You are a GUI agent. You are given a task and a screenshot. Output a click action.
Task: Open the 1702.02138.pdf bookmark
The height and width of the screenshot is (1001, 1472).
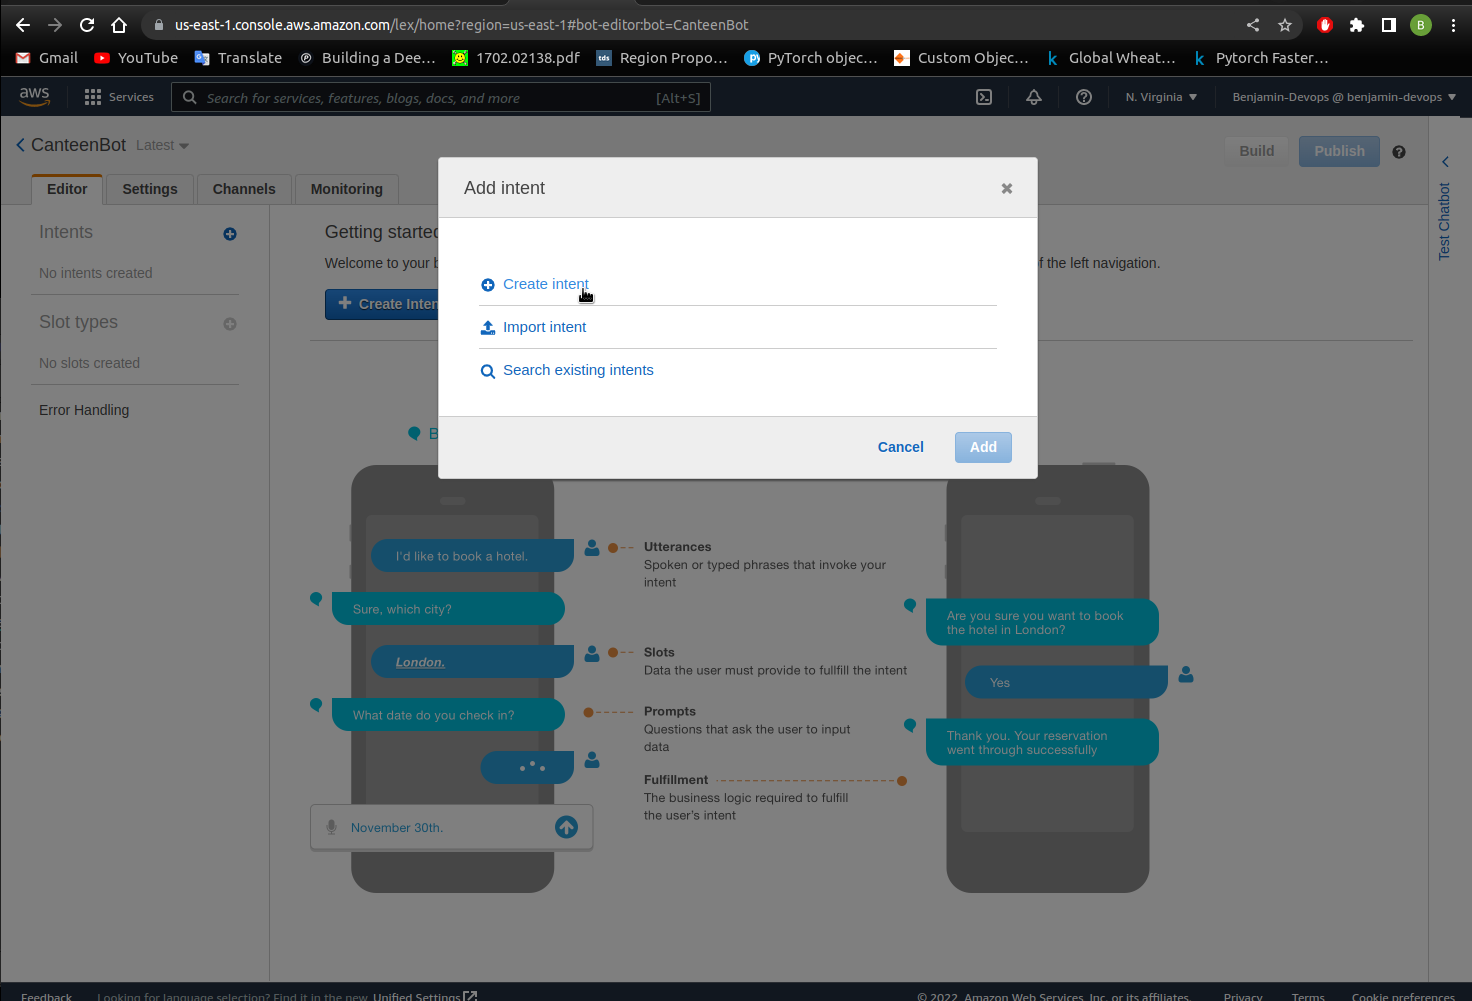coord(516,58)
